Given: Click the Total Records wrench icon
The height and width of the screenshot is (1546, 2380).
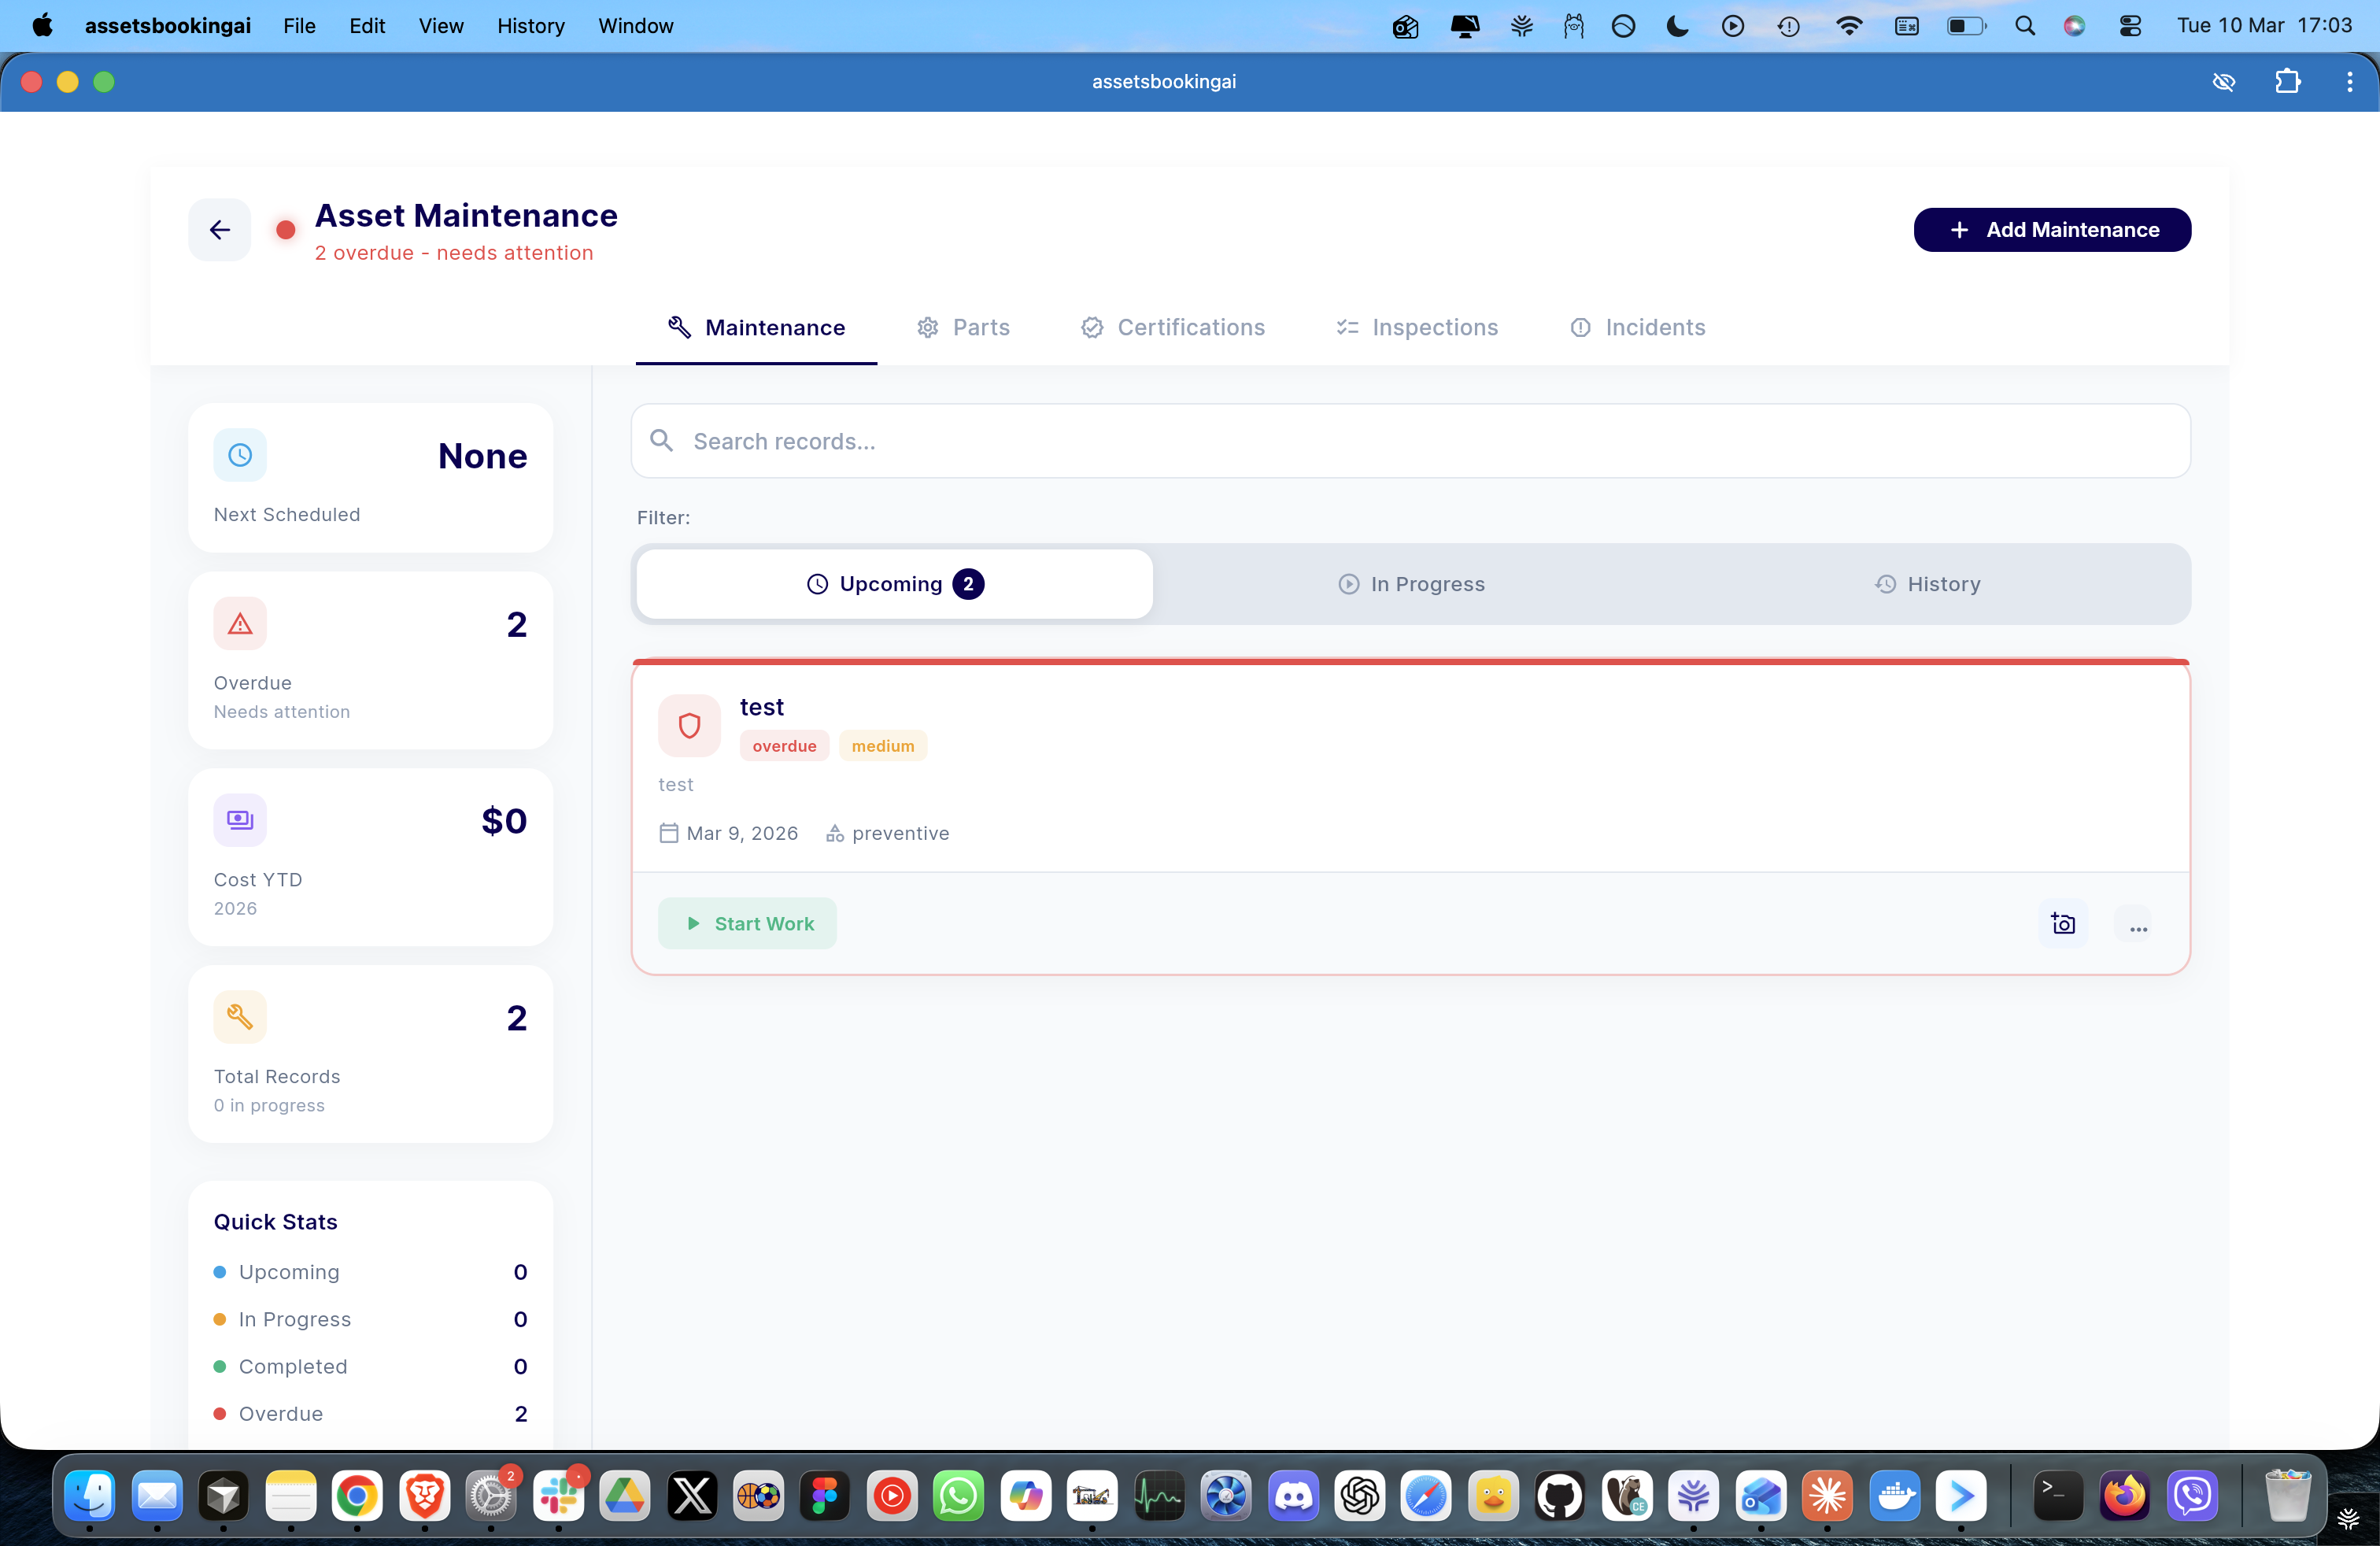Looking at the screenshot, I should [x=240, y=1017].
